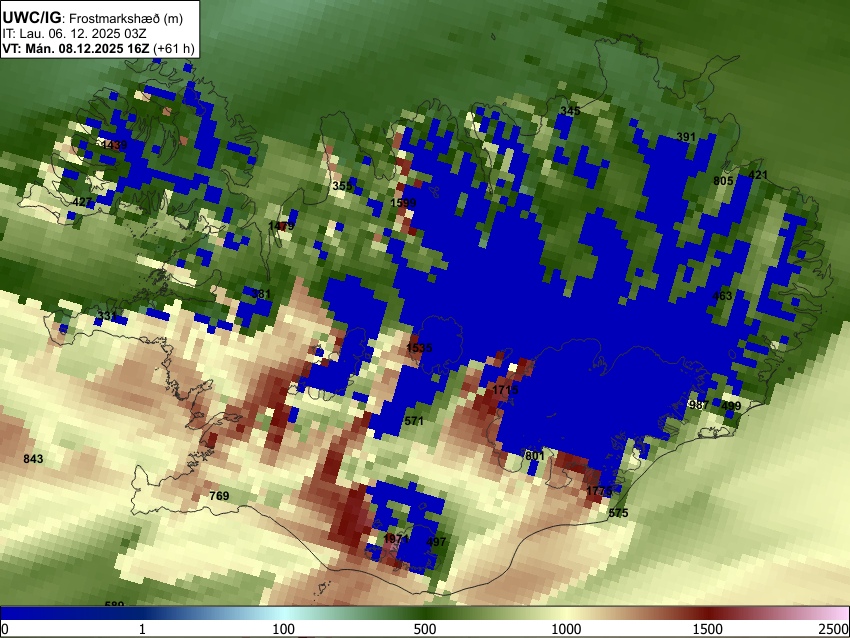Click the 500 label on the color scale
Screen dimensions: 850x638
[425, 629]
